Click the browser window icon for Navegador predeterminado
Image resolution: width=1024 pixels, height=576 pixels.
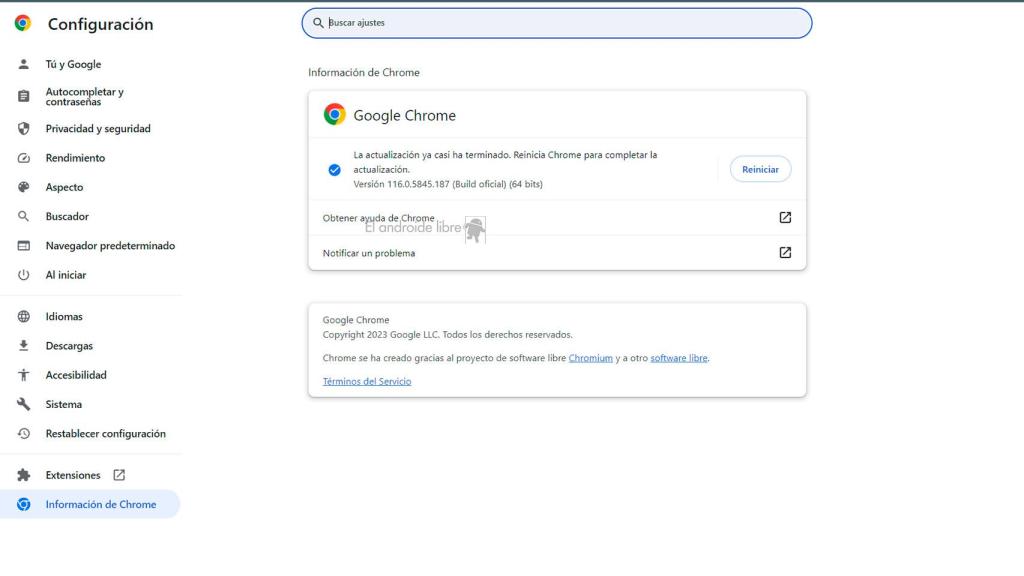pos(24,246)
